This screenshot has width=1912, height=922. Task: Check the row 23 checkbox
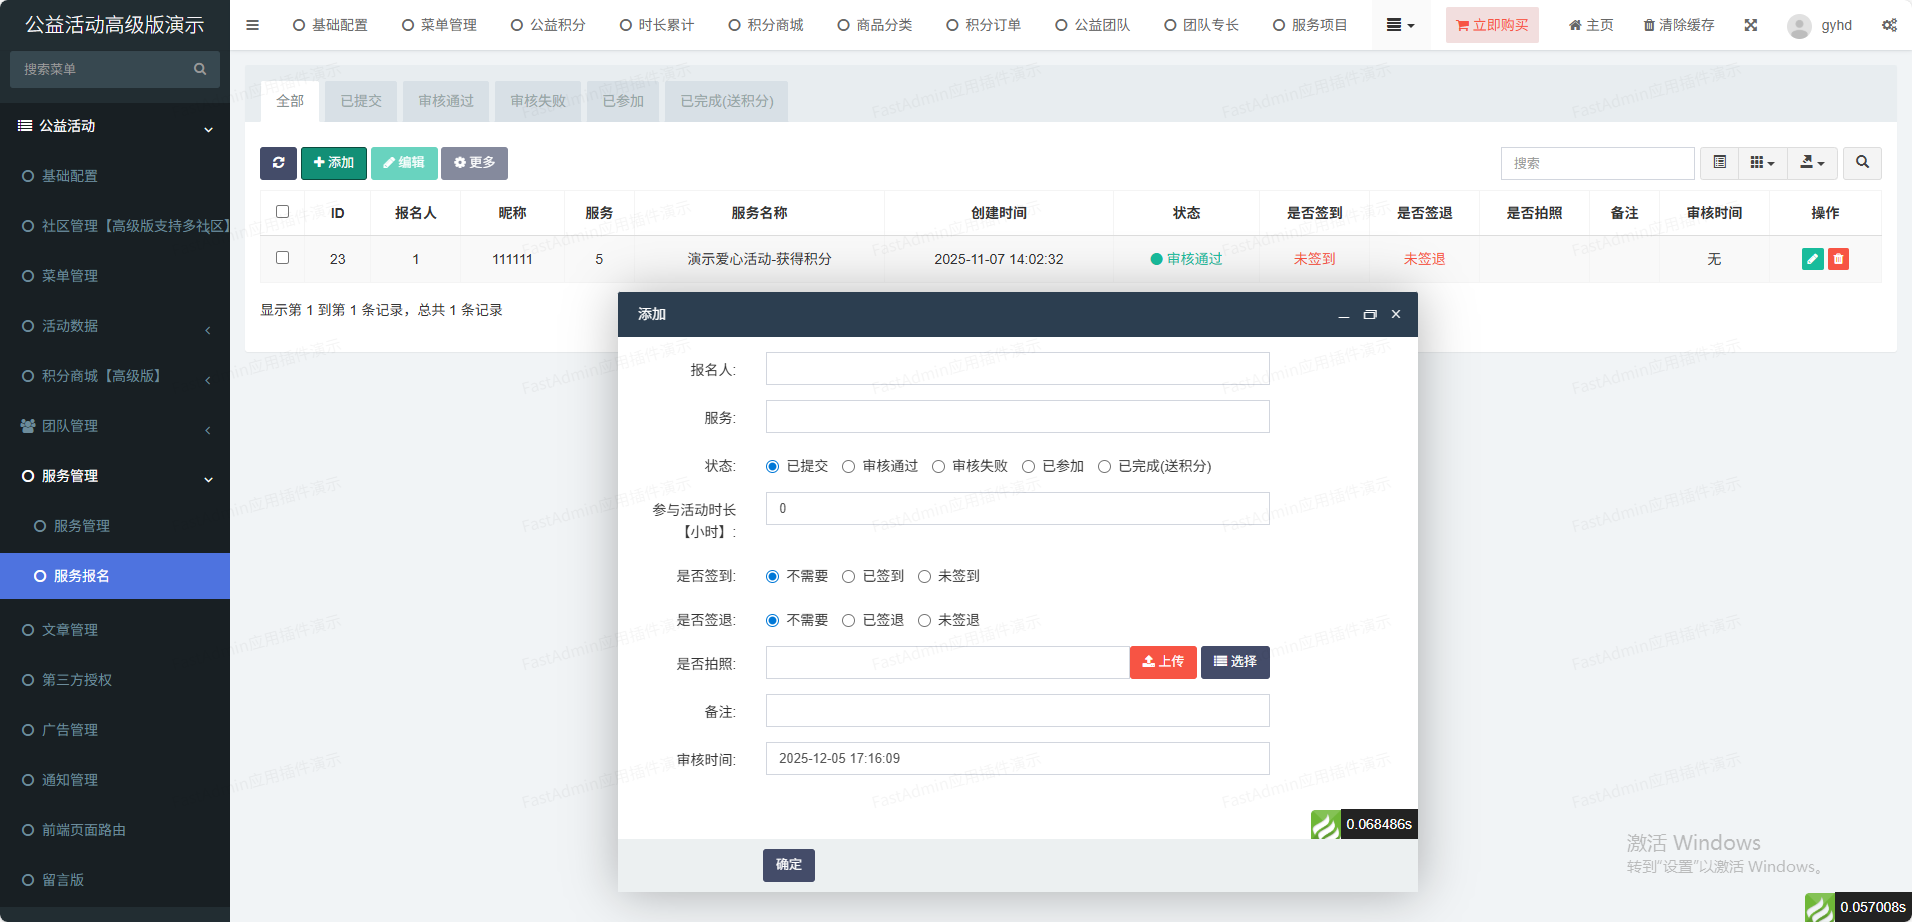click(x=282, y=258)
